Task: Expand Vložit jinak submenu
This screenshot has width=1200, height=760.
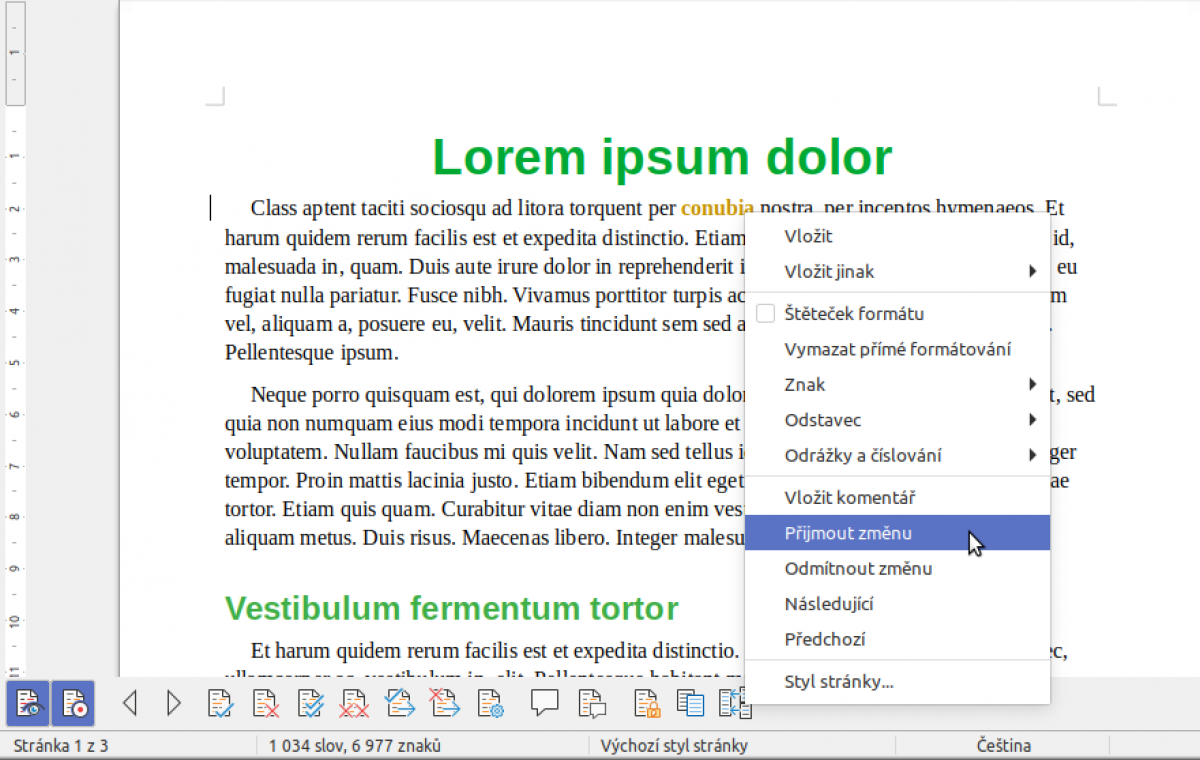Action: 898,271
